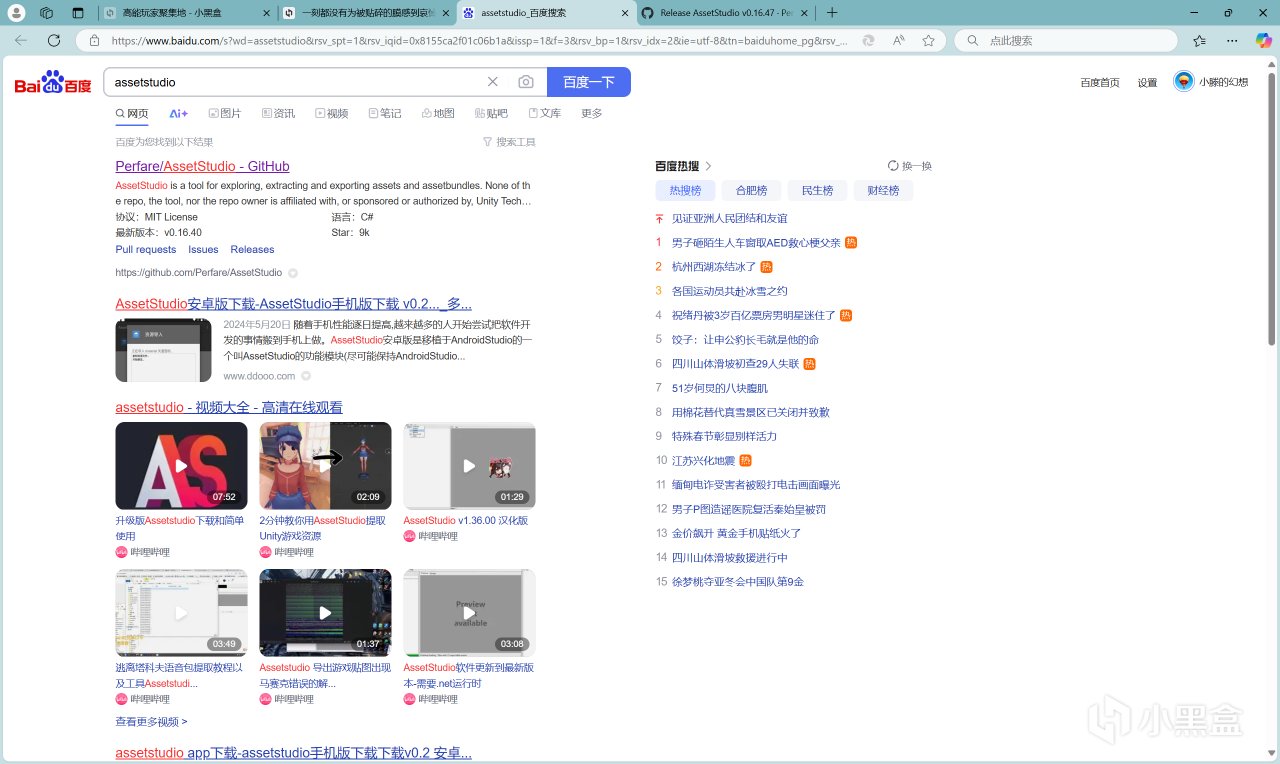Viewport: 1280px width, 764px height.
Task: View site information lock icon
Action: pos(94,41)
